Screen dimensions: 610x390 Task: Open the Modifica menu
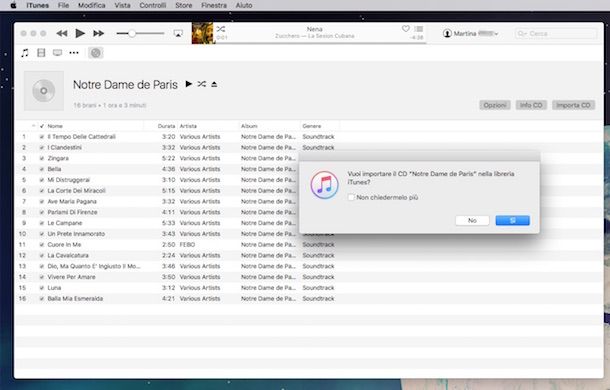click(92, 5)
